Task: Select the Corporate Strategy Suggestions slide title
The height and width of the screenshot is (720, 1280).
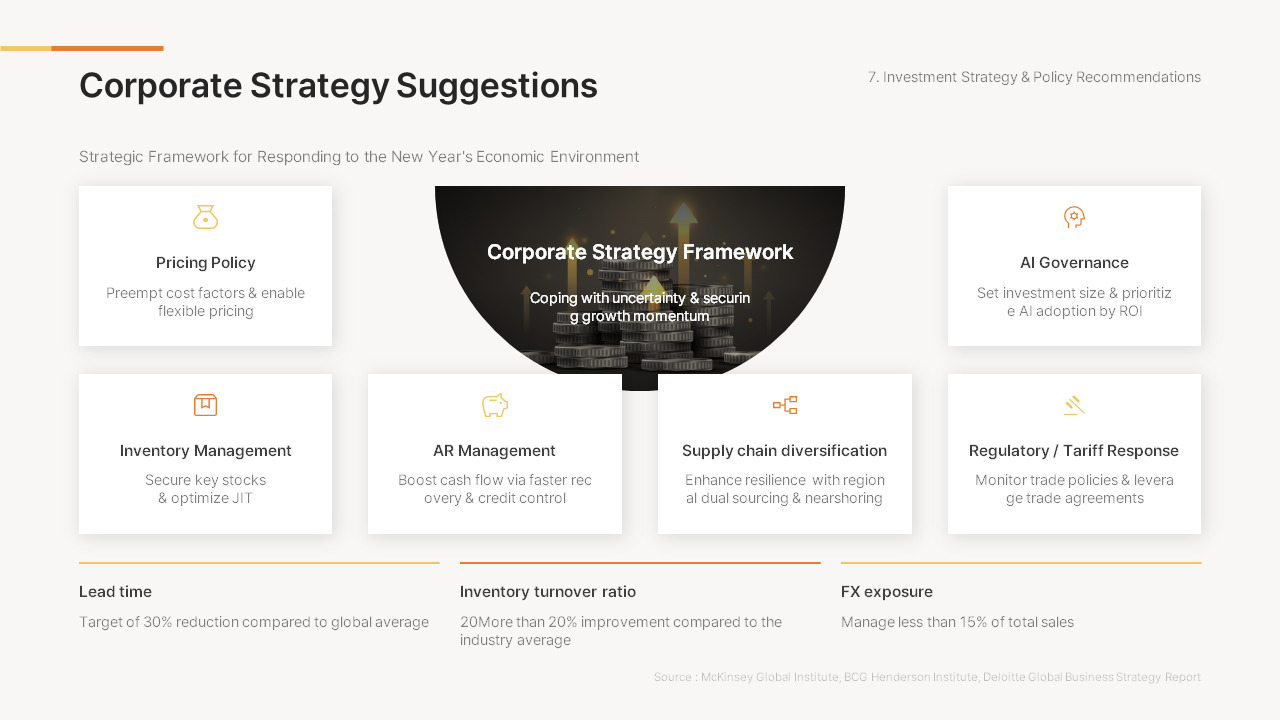Action: tap(338, 86)
